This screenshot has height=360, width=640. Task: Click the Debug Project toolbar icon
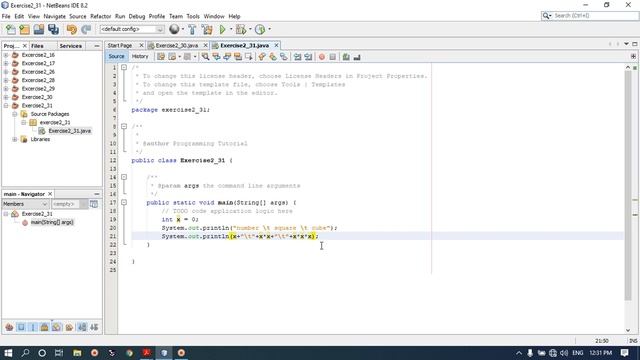tap(241, 29)
